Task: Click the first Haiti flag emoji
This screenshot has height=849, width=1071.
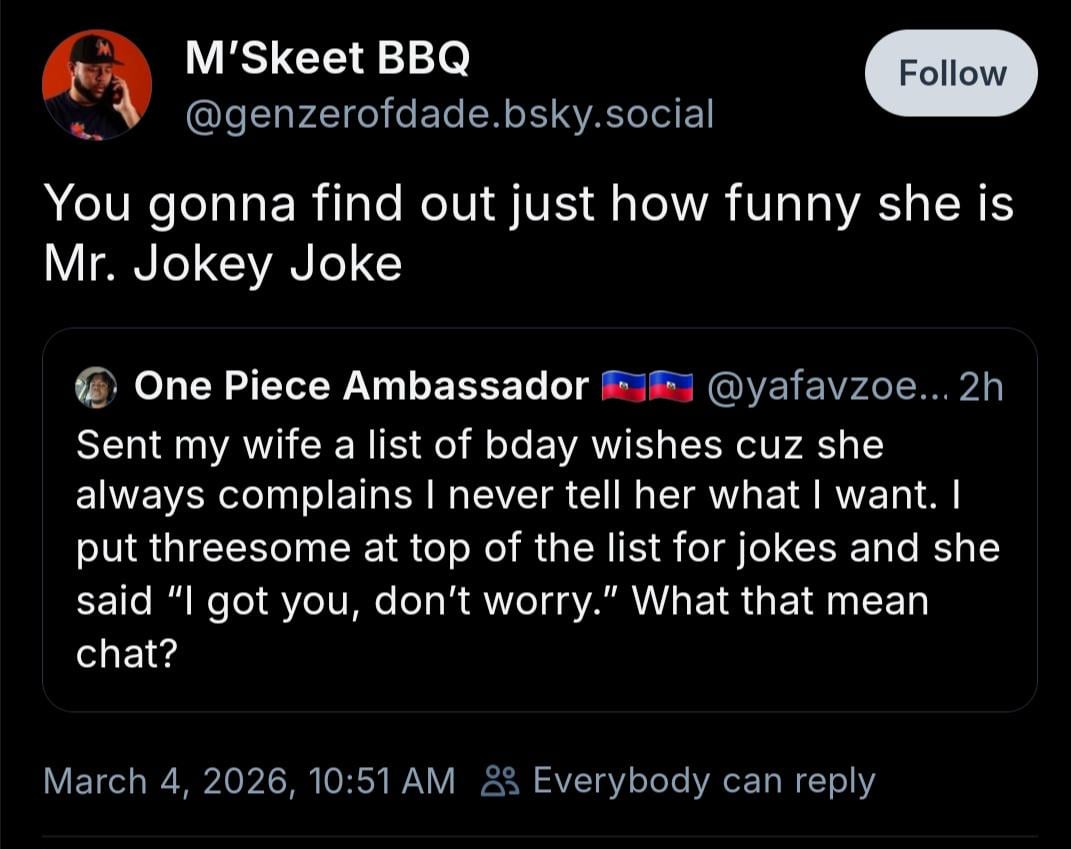Action: 623,387
